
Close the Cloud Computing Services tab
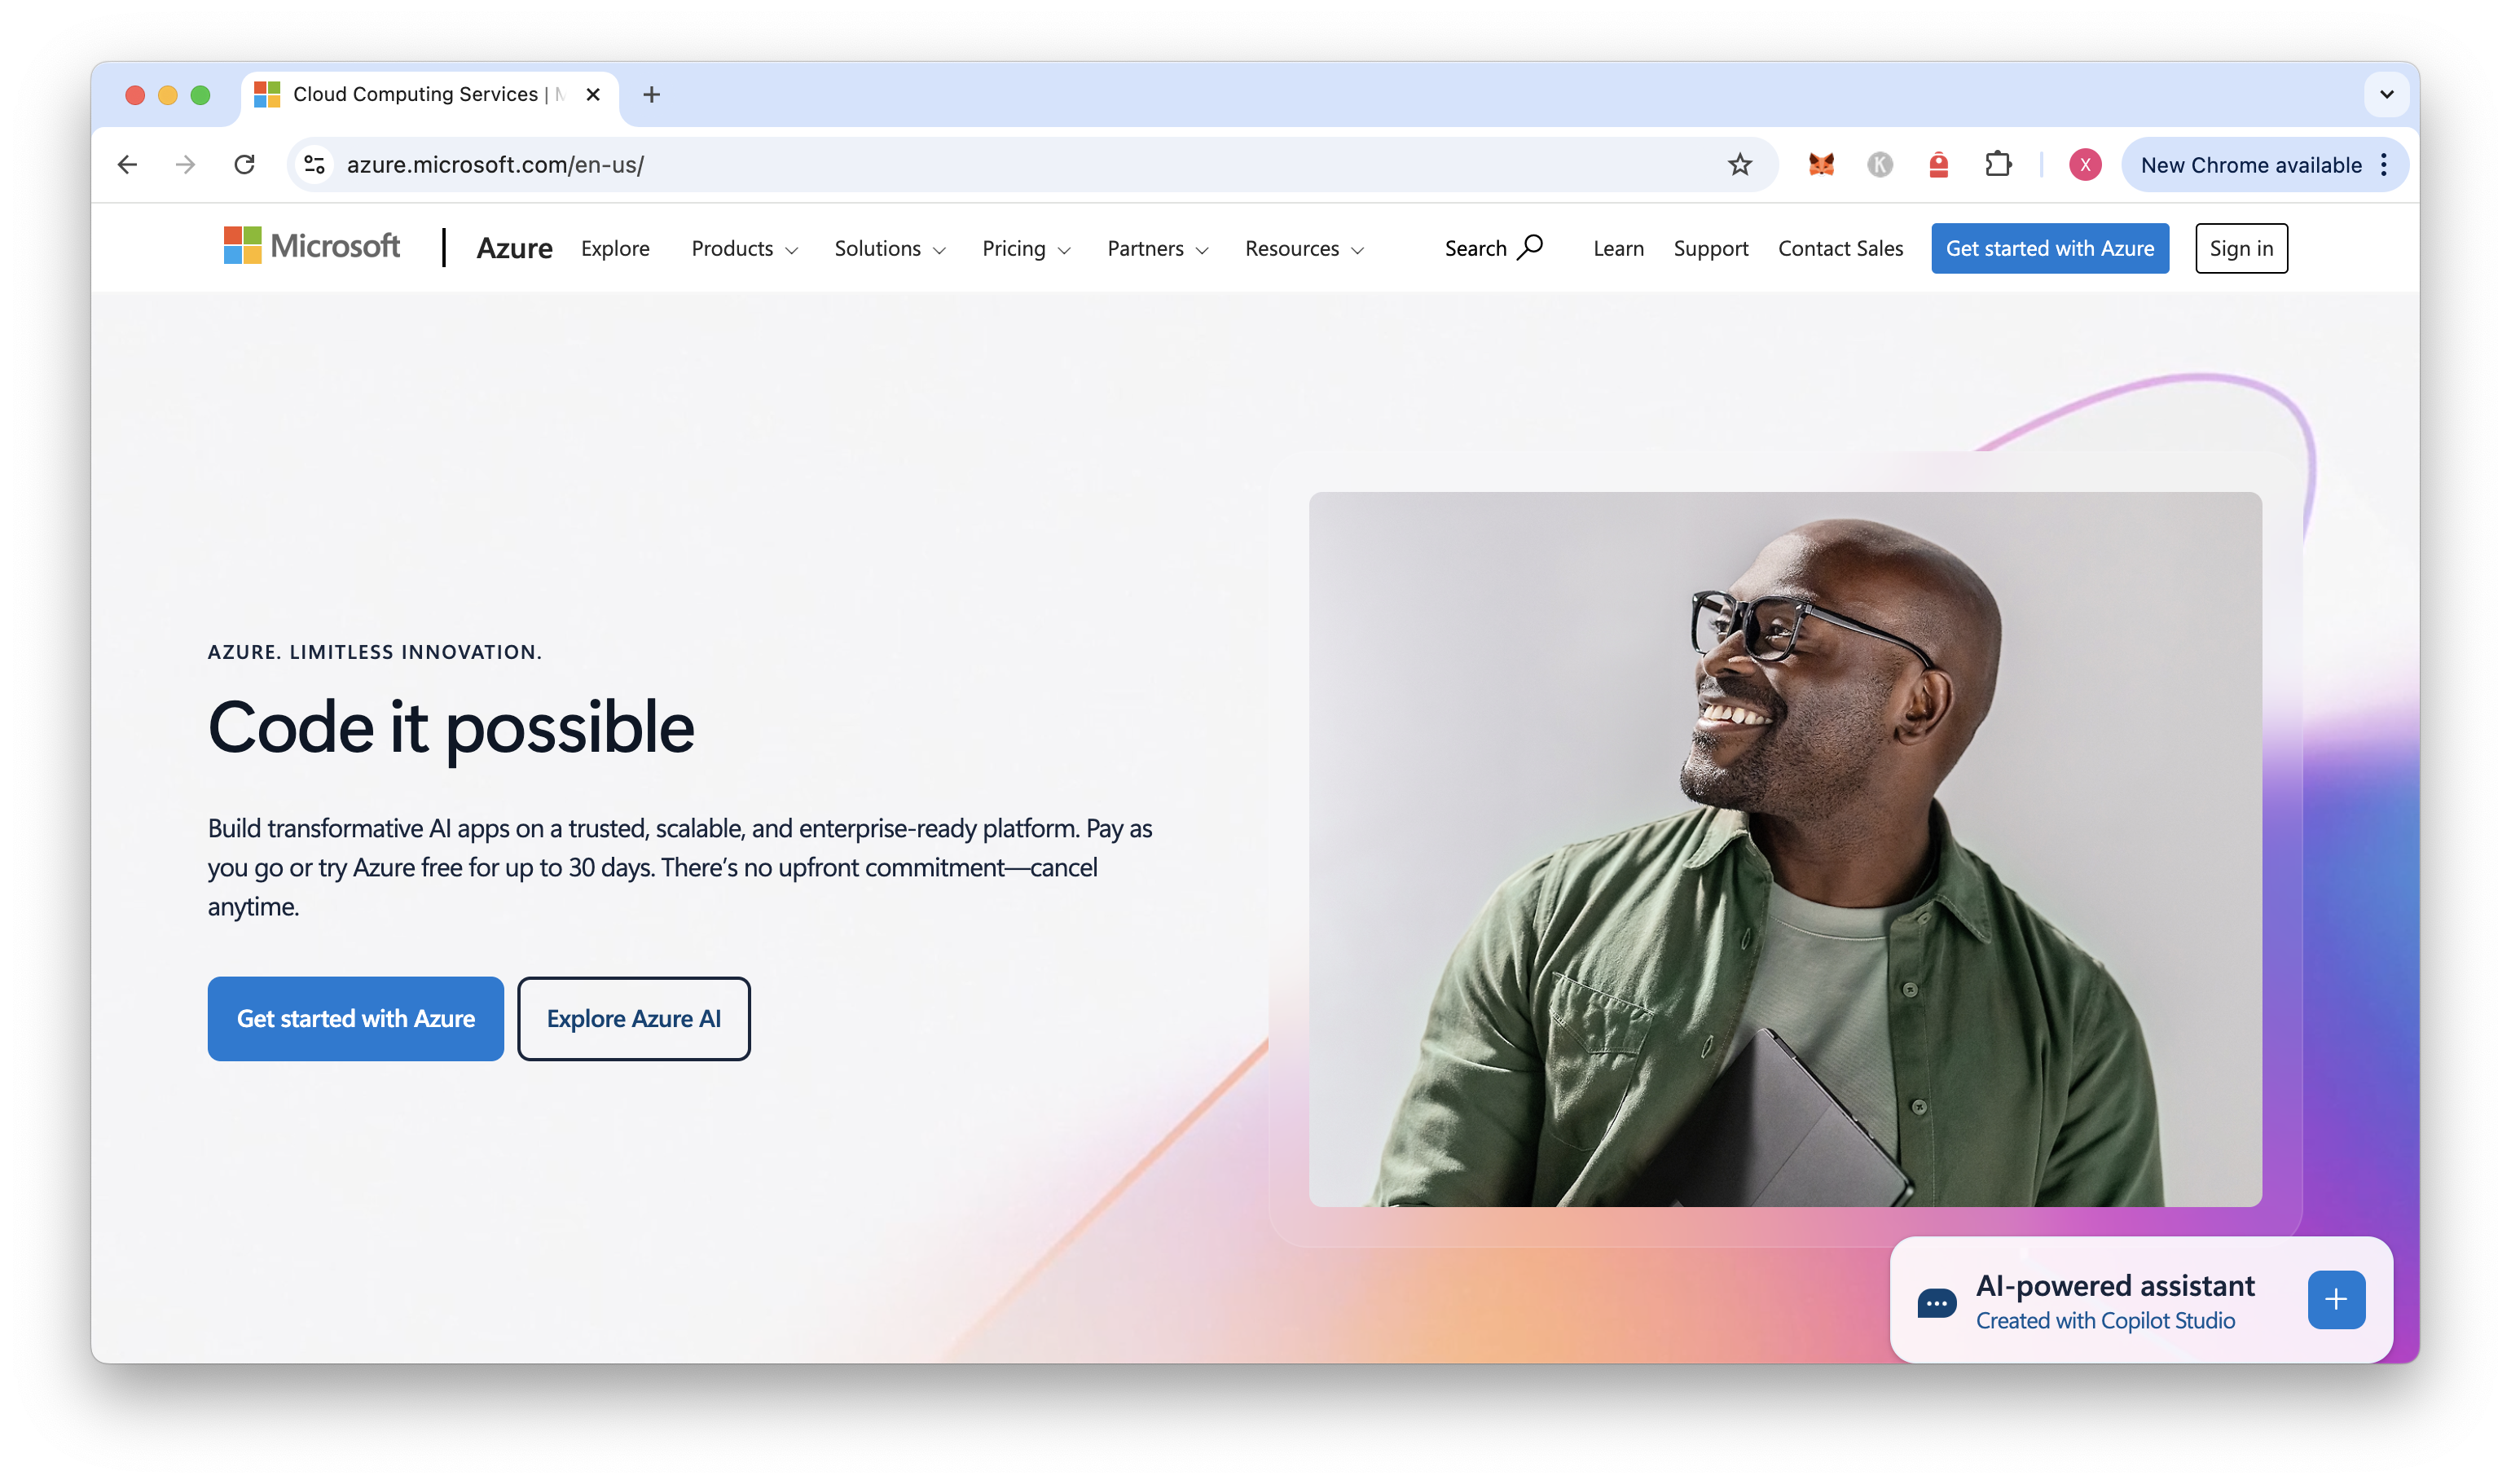click(x=593, y=94)
